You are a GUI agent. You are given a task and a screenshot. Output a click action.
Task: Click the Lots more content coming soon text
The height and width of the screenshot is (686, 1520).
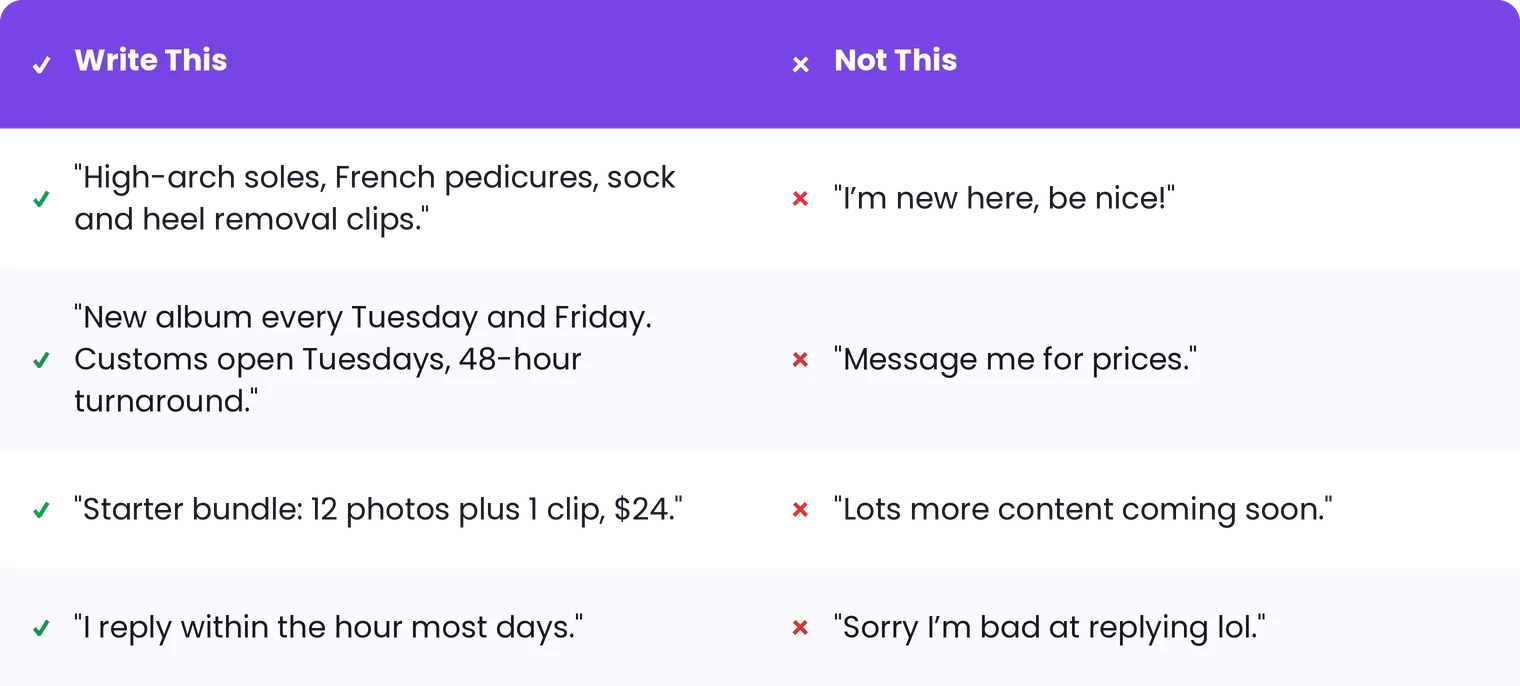(1084, 510)
